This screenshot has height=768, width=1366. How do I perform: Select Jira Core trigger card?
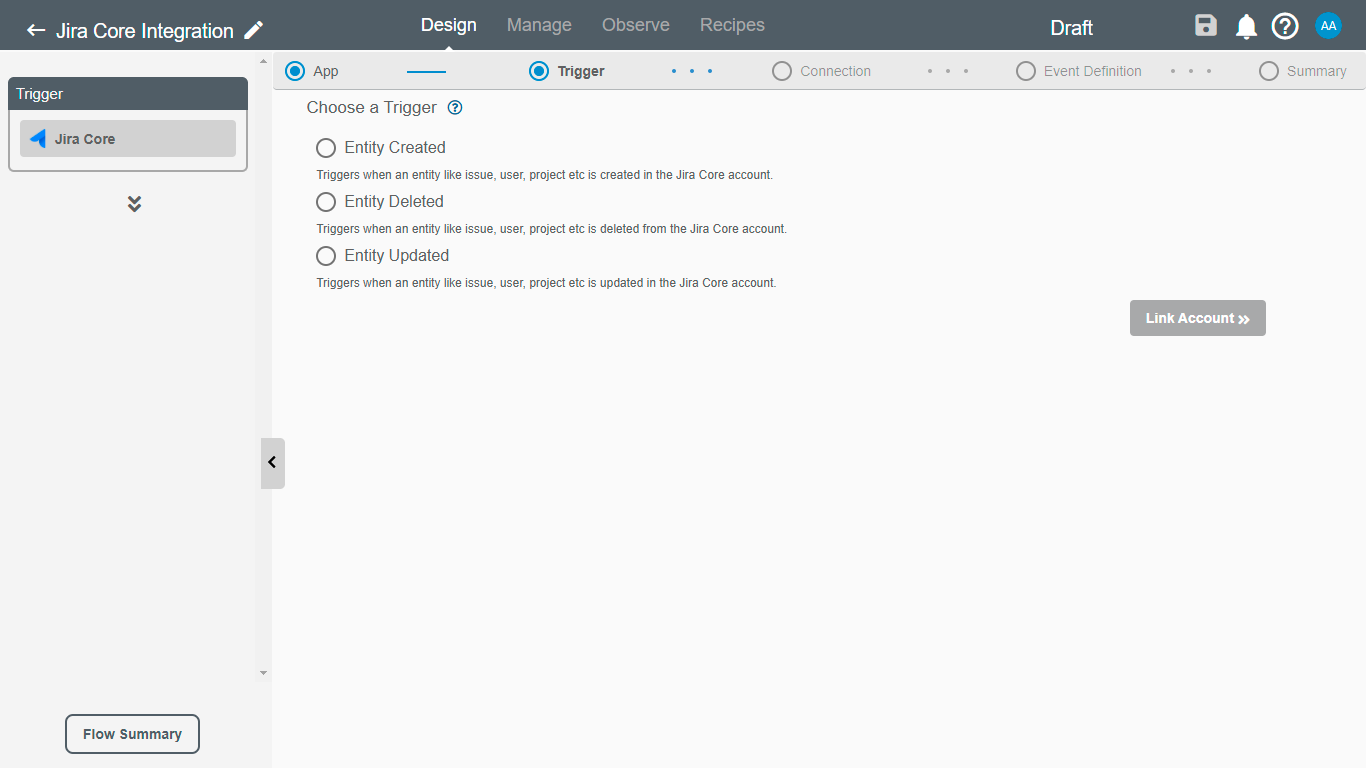[x=128, y=139]
